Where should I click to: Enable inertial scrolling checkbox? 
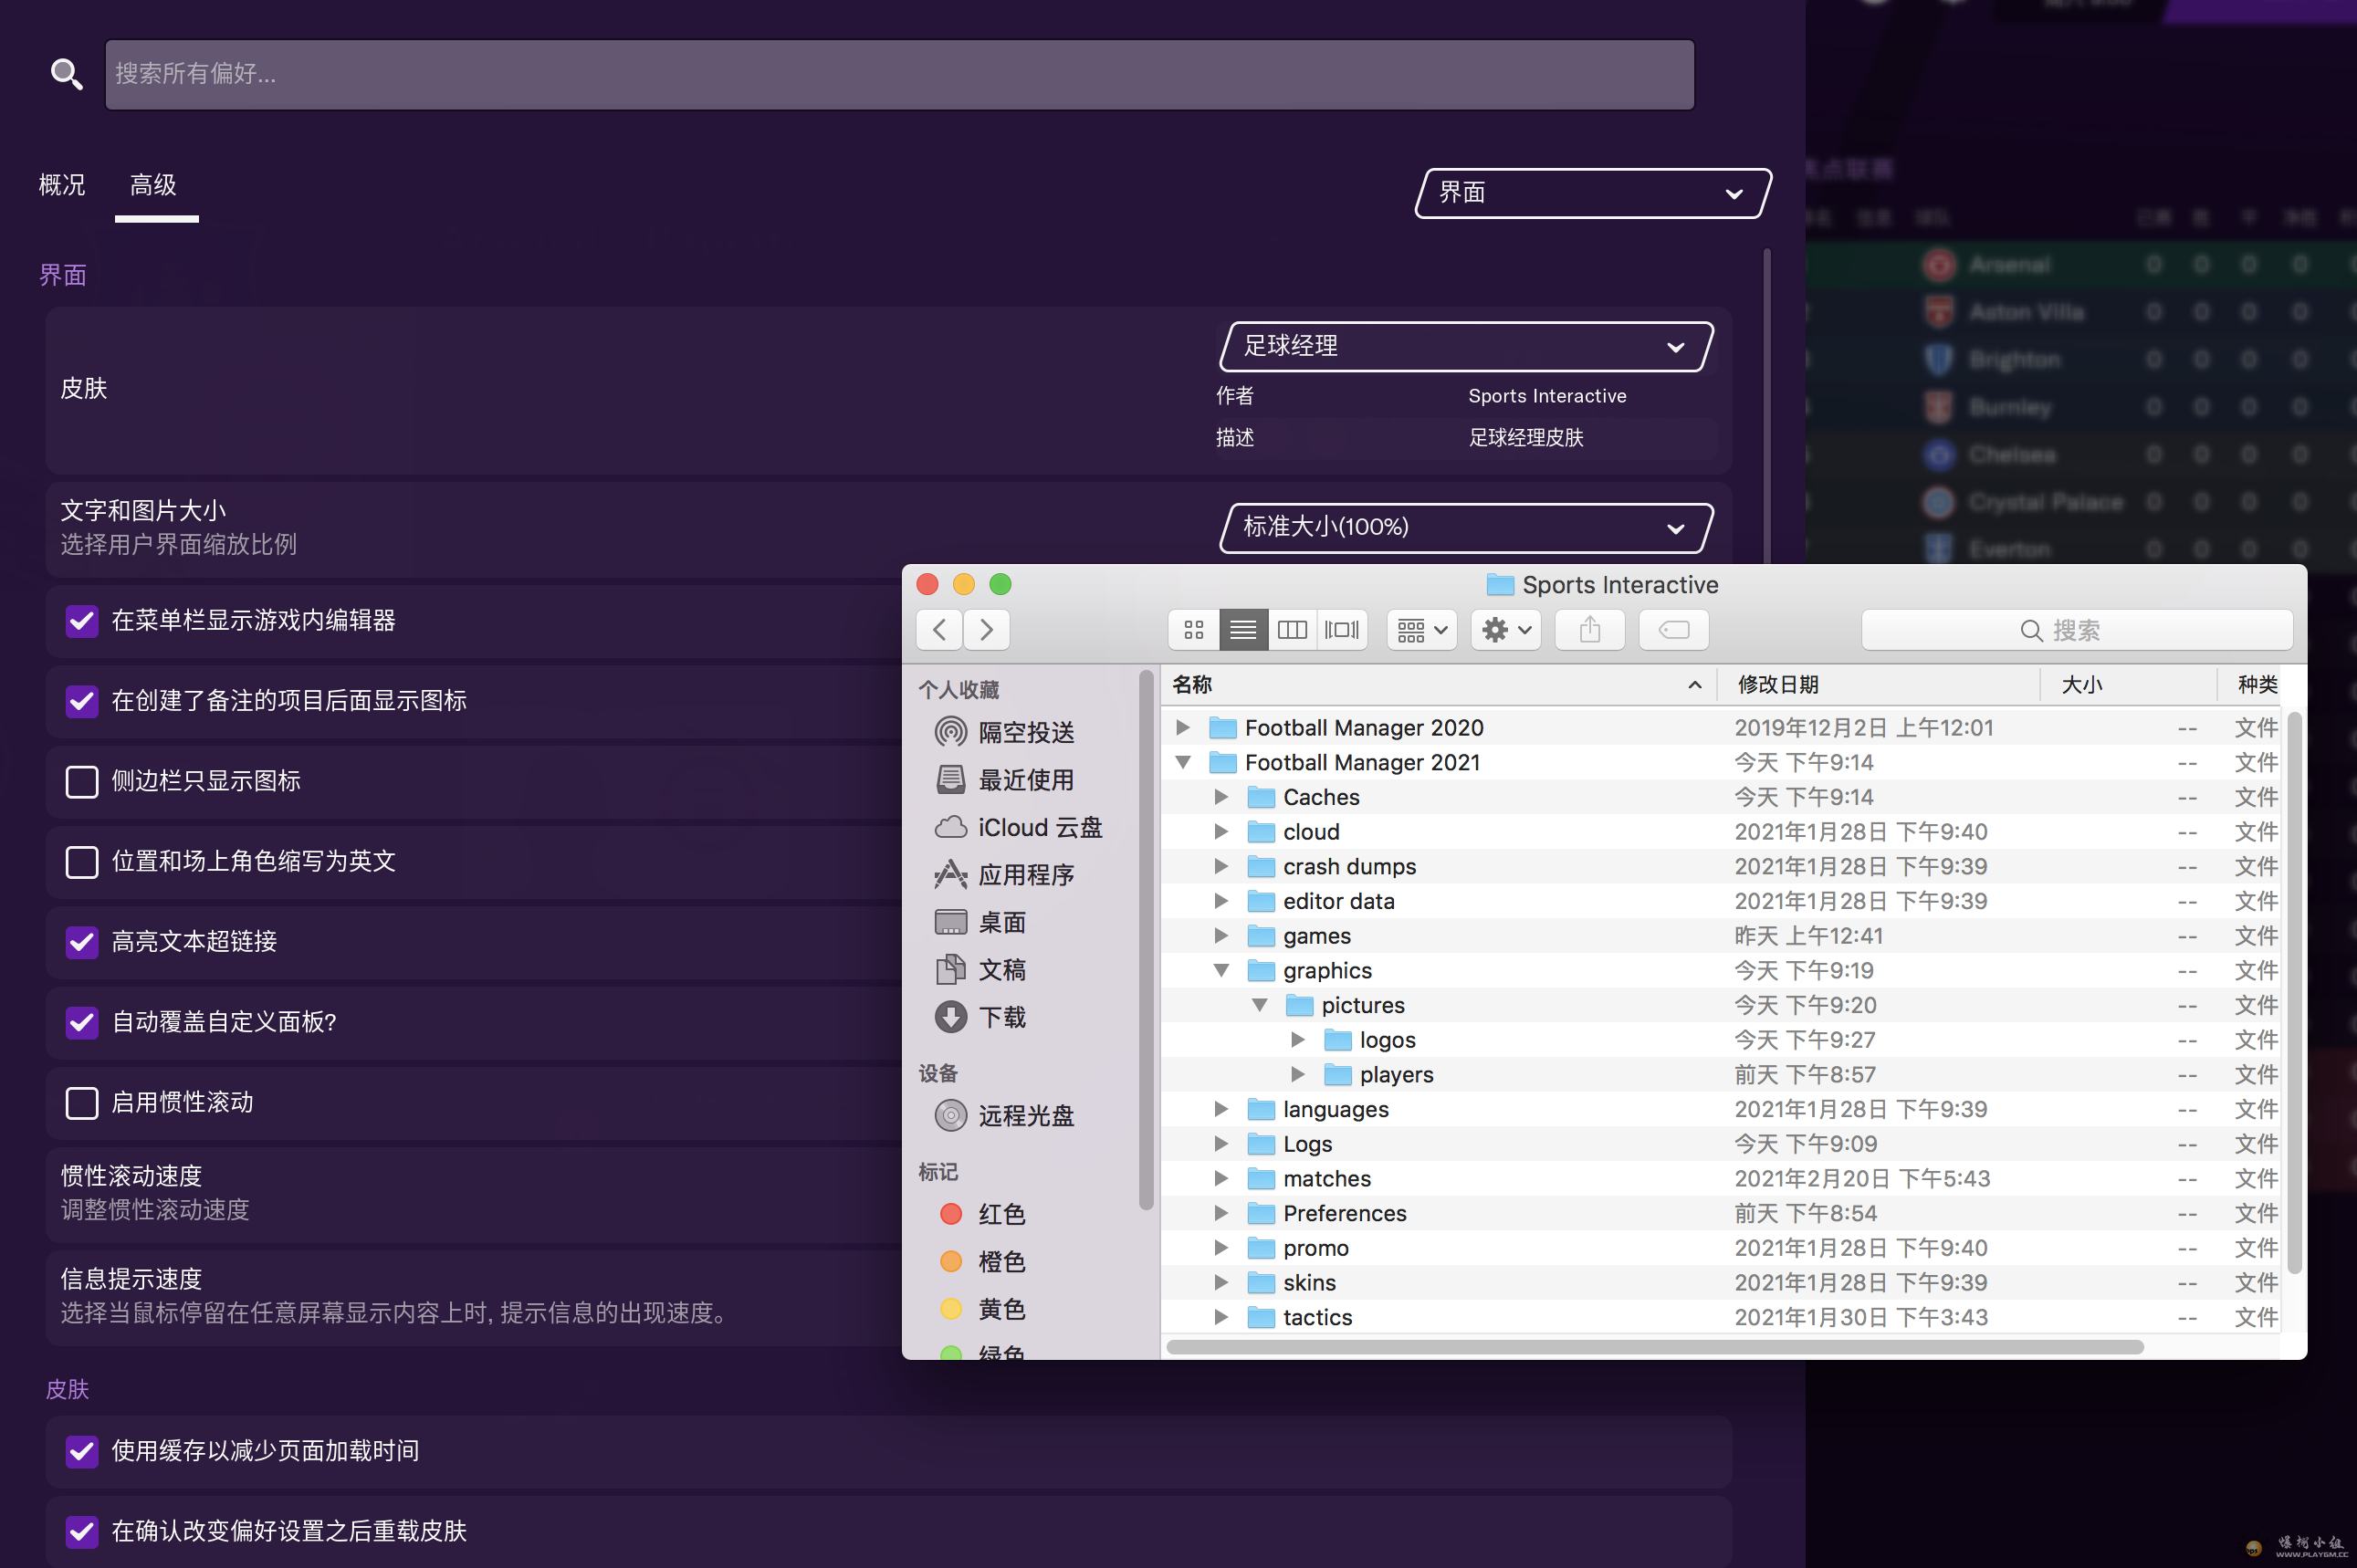tap(82, 1103)
